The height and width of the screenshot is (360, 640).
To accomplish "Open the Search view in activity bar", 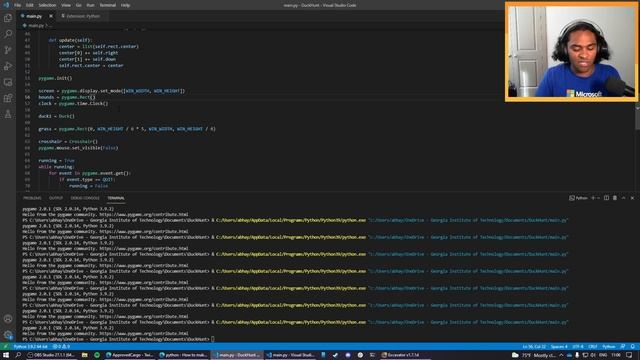I will pos(8,34).
